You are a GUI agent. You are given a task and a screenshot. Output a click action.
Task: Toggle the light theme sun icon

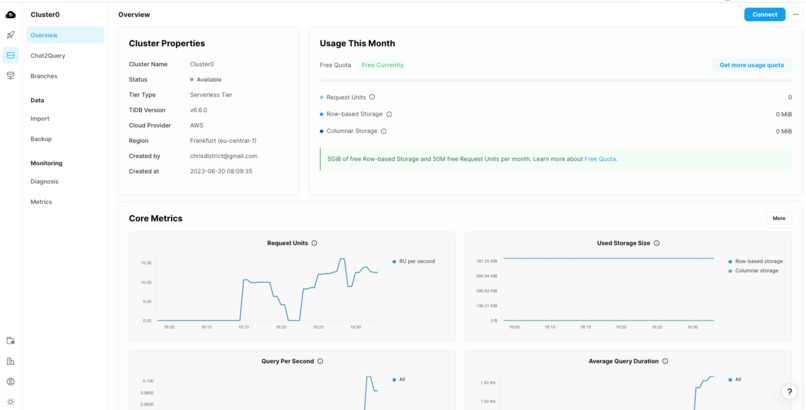tap(10, 402)
